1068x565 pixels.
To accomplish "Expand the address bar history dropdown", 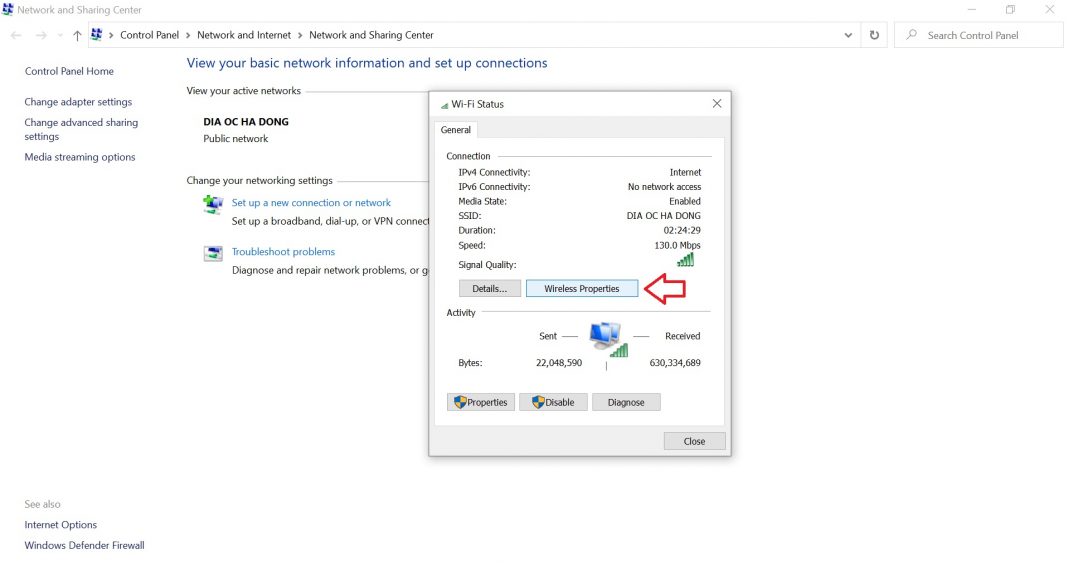I will (x=848, y=35).
